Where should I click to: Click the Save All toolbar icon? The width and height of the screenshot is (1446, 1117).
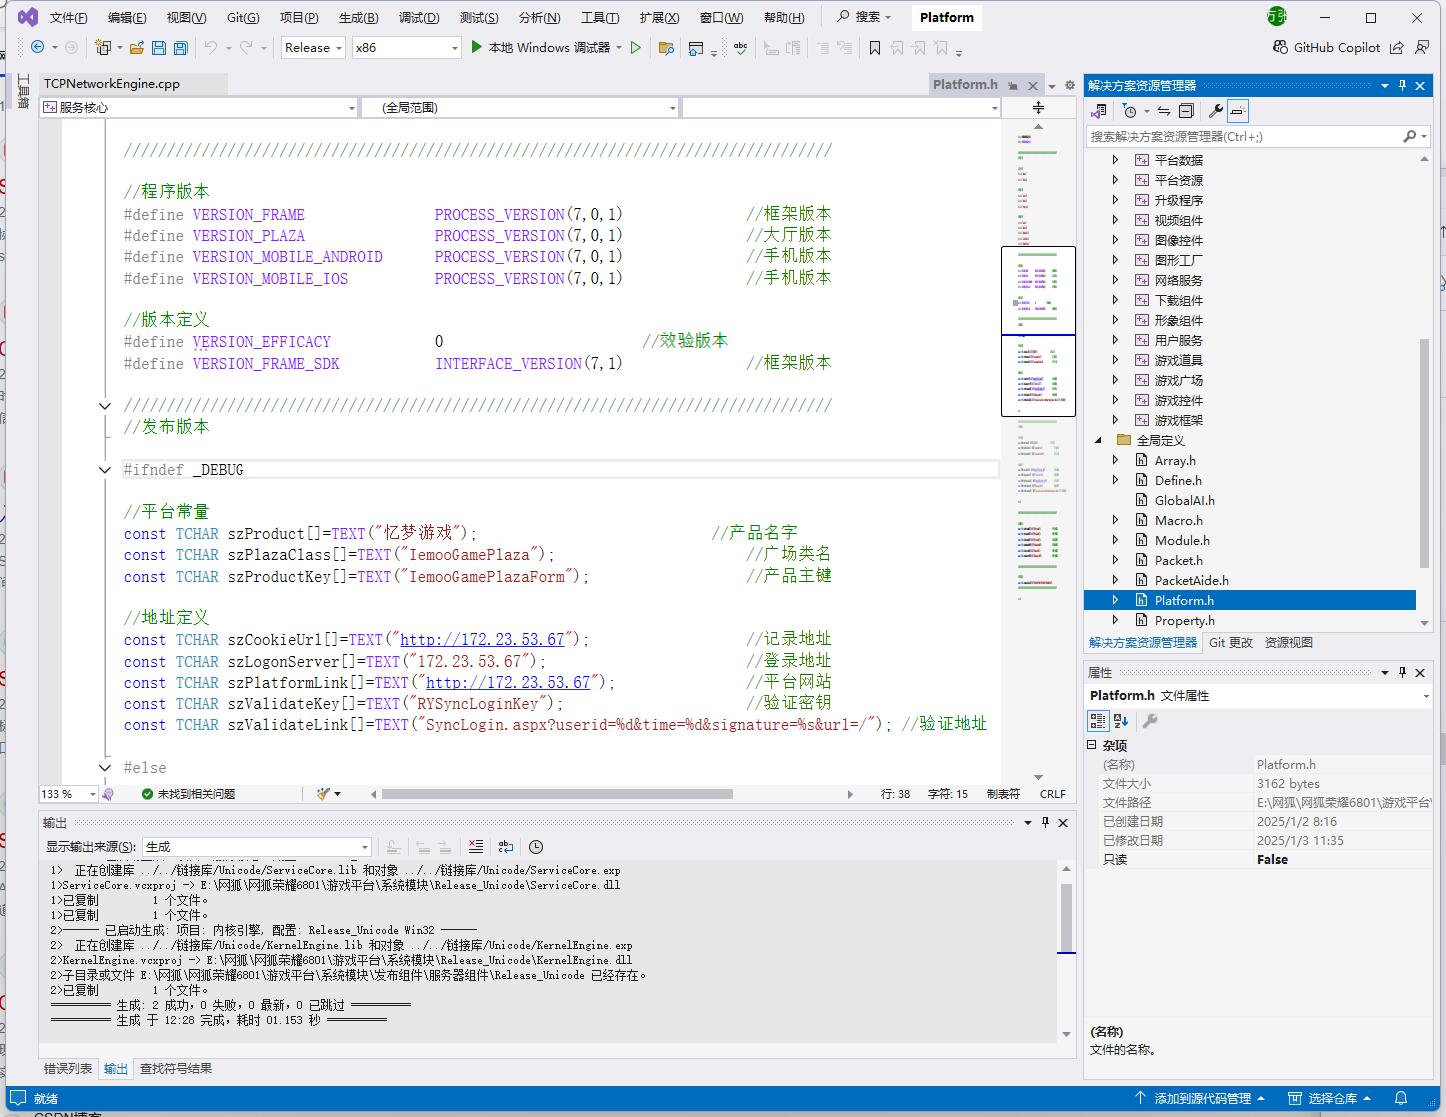click(x=180, y=47)
